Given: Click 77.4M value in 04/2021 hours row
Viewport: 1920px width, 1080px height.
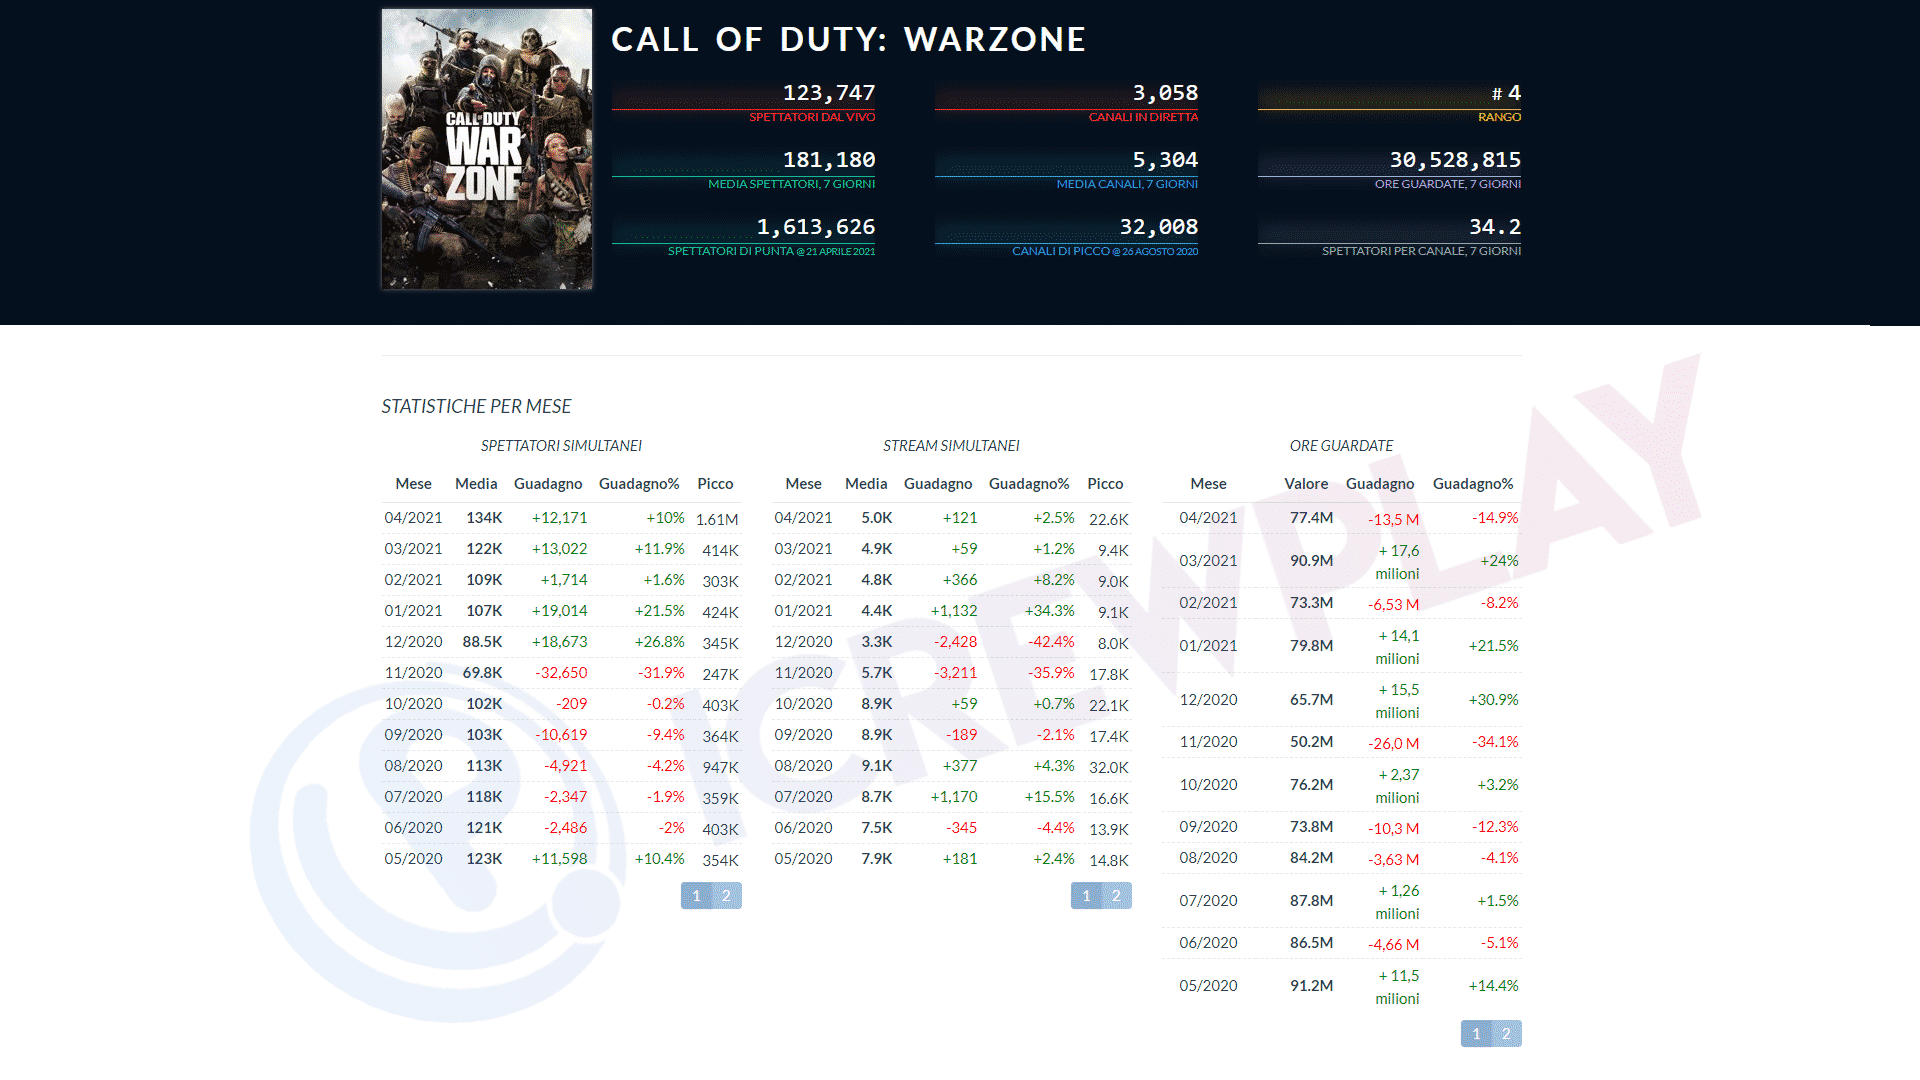Looking at the screenshot, I should (1311, 518).
